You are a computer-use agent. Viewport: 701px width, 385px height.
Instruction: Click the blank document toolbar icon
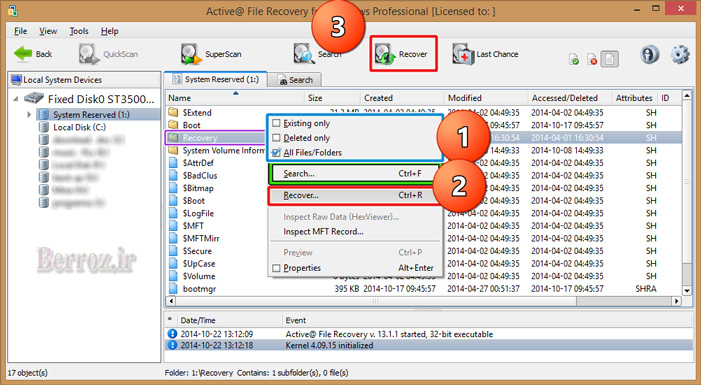pyautogui.click(x=610, y=59)
